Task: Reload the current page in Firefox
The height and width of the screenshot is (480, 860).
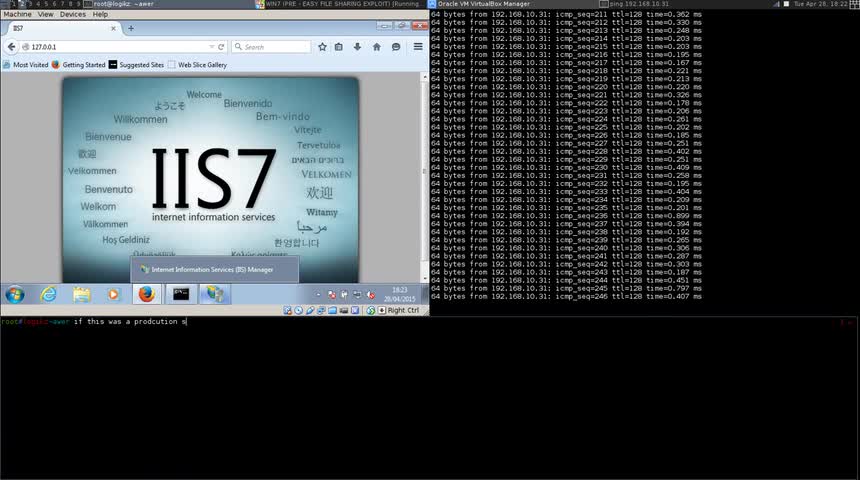Action: [x=221, y=47]
